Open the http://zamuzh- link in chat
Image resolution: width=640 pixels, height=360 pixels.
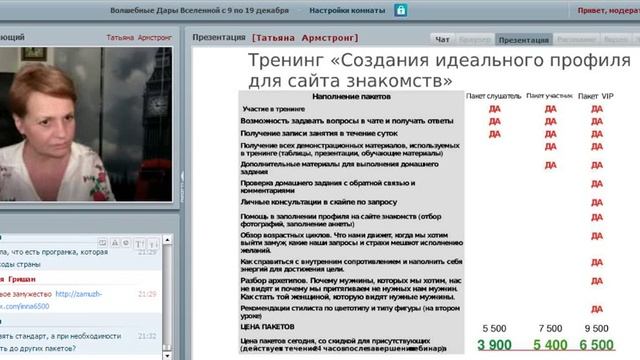pos(79,294)
